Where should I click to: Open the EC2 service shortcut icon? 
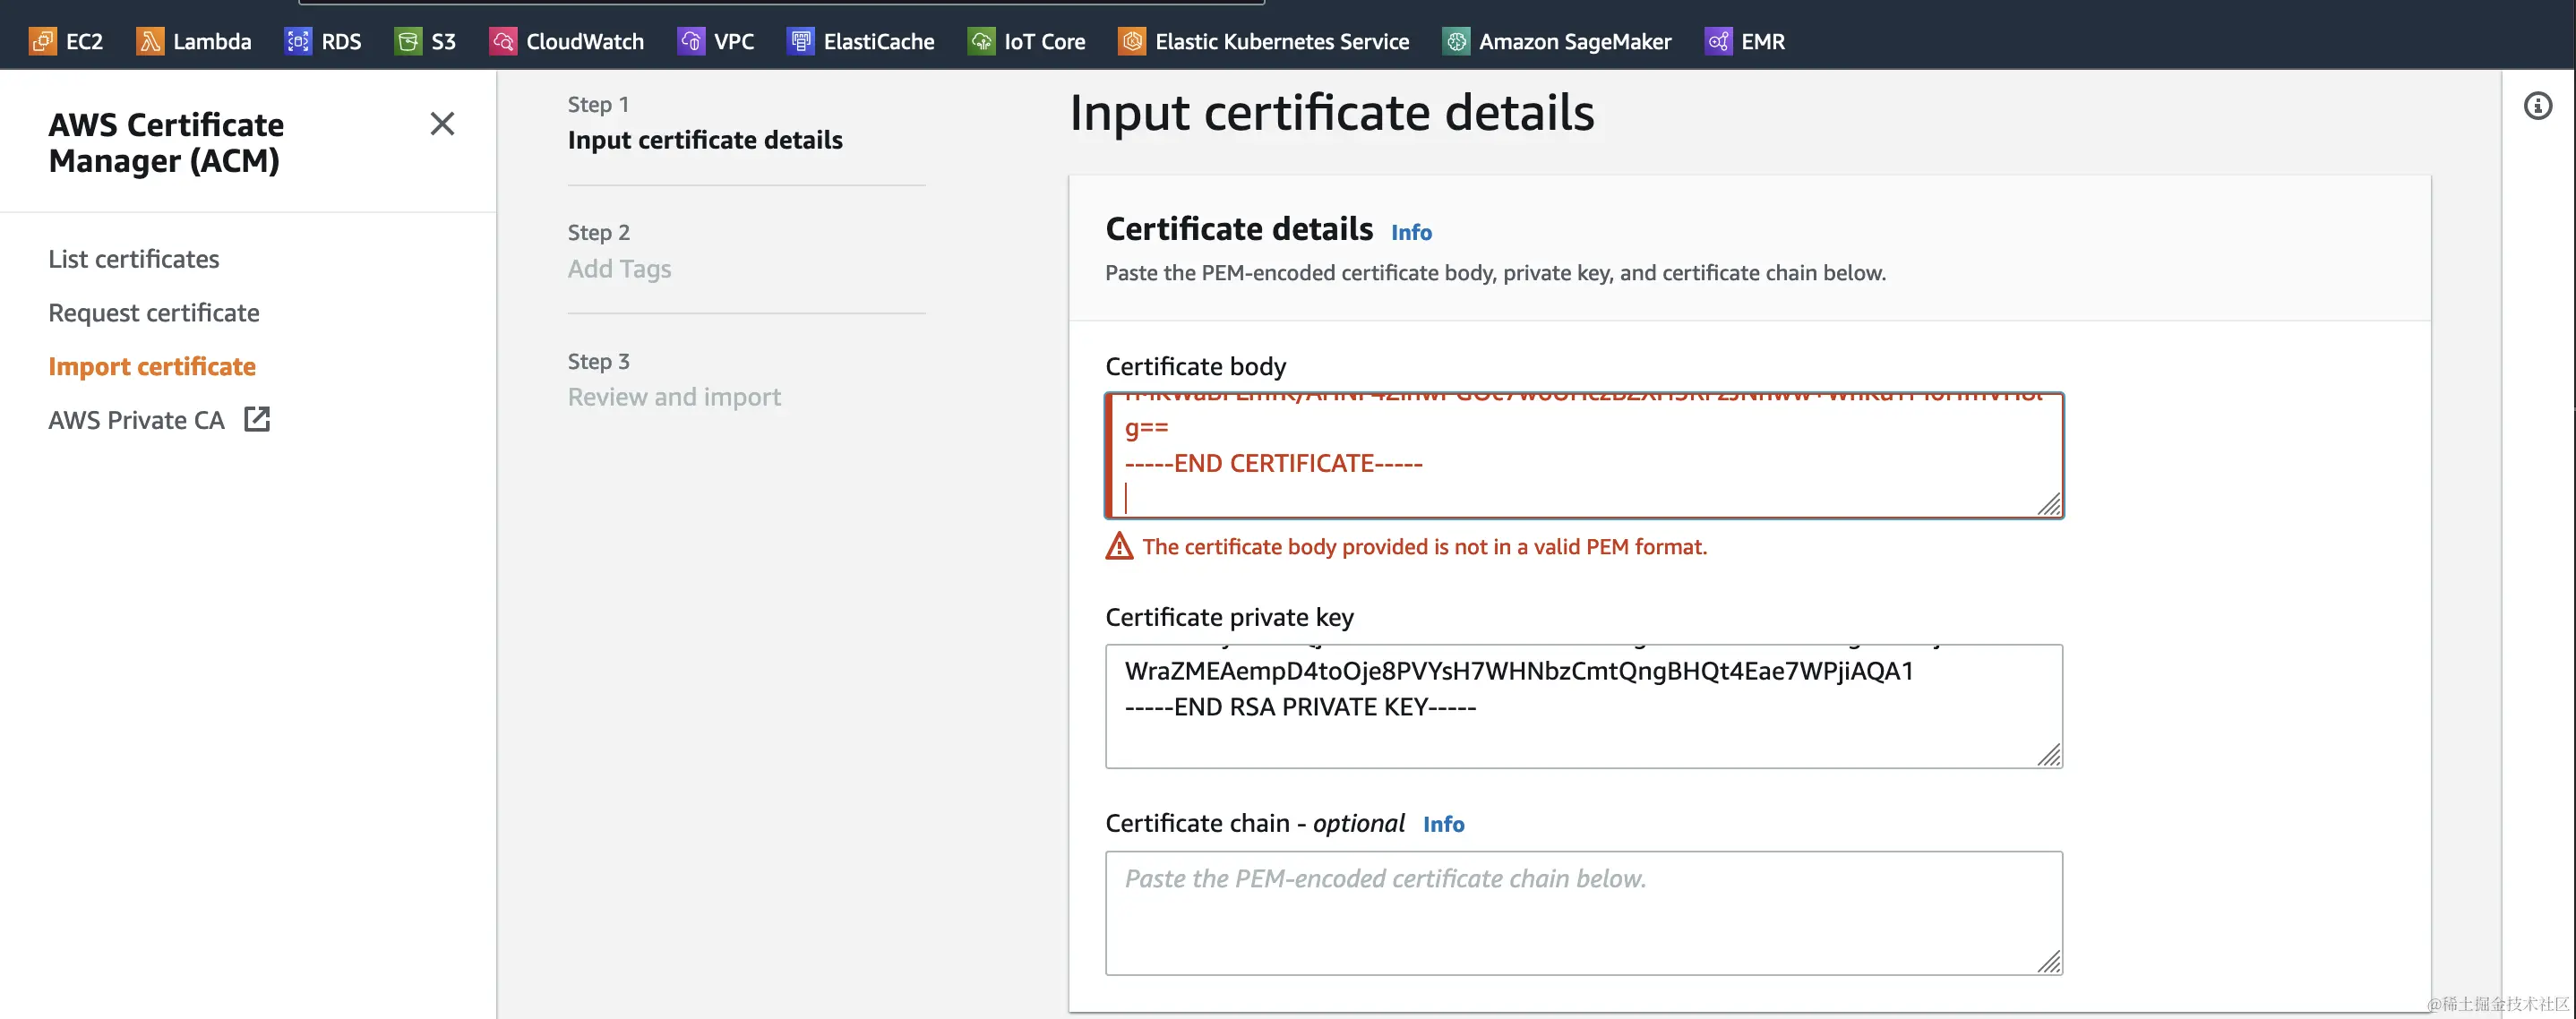[43, 41]
